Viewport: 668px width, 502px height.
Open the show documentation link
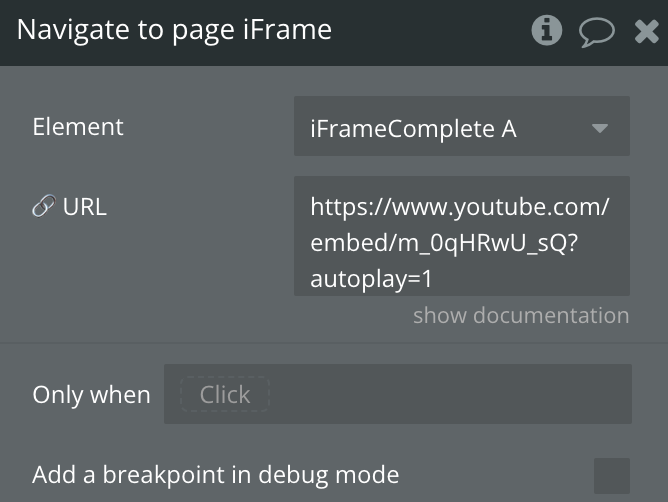pos(521,315)
